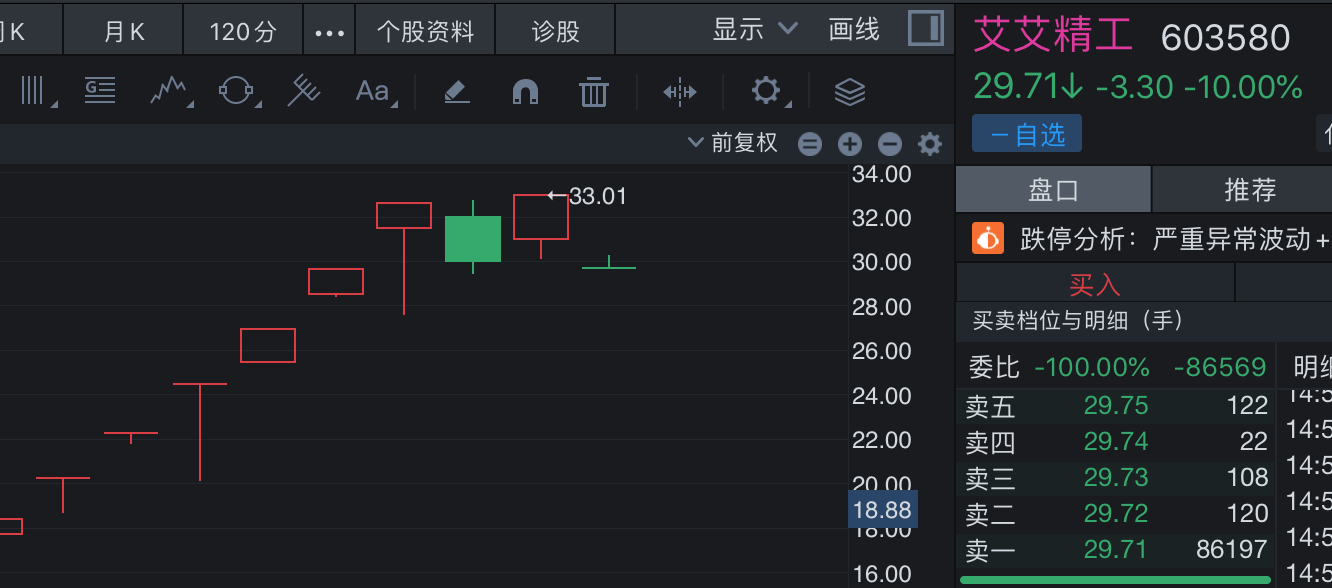Expand the 显示 dropdown
This screenshot has height=588, width=1332.
point(754,29)
